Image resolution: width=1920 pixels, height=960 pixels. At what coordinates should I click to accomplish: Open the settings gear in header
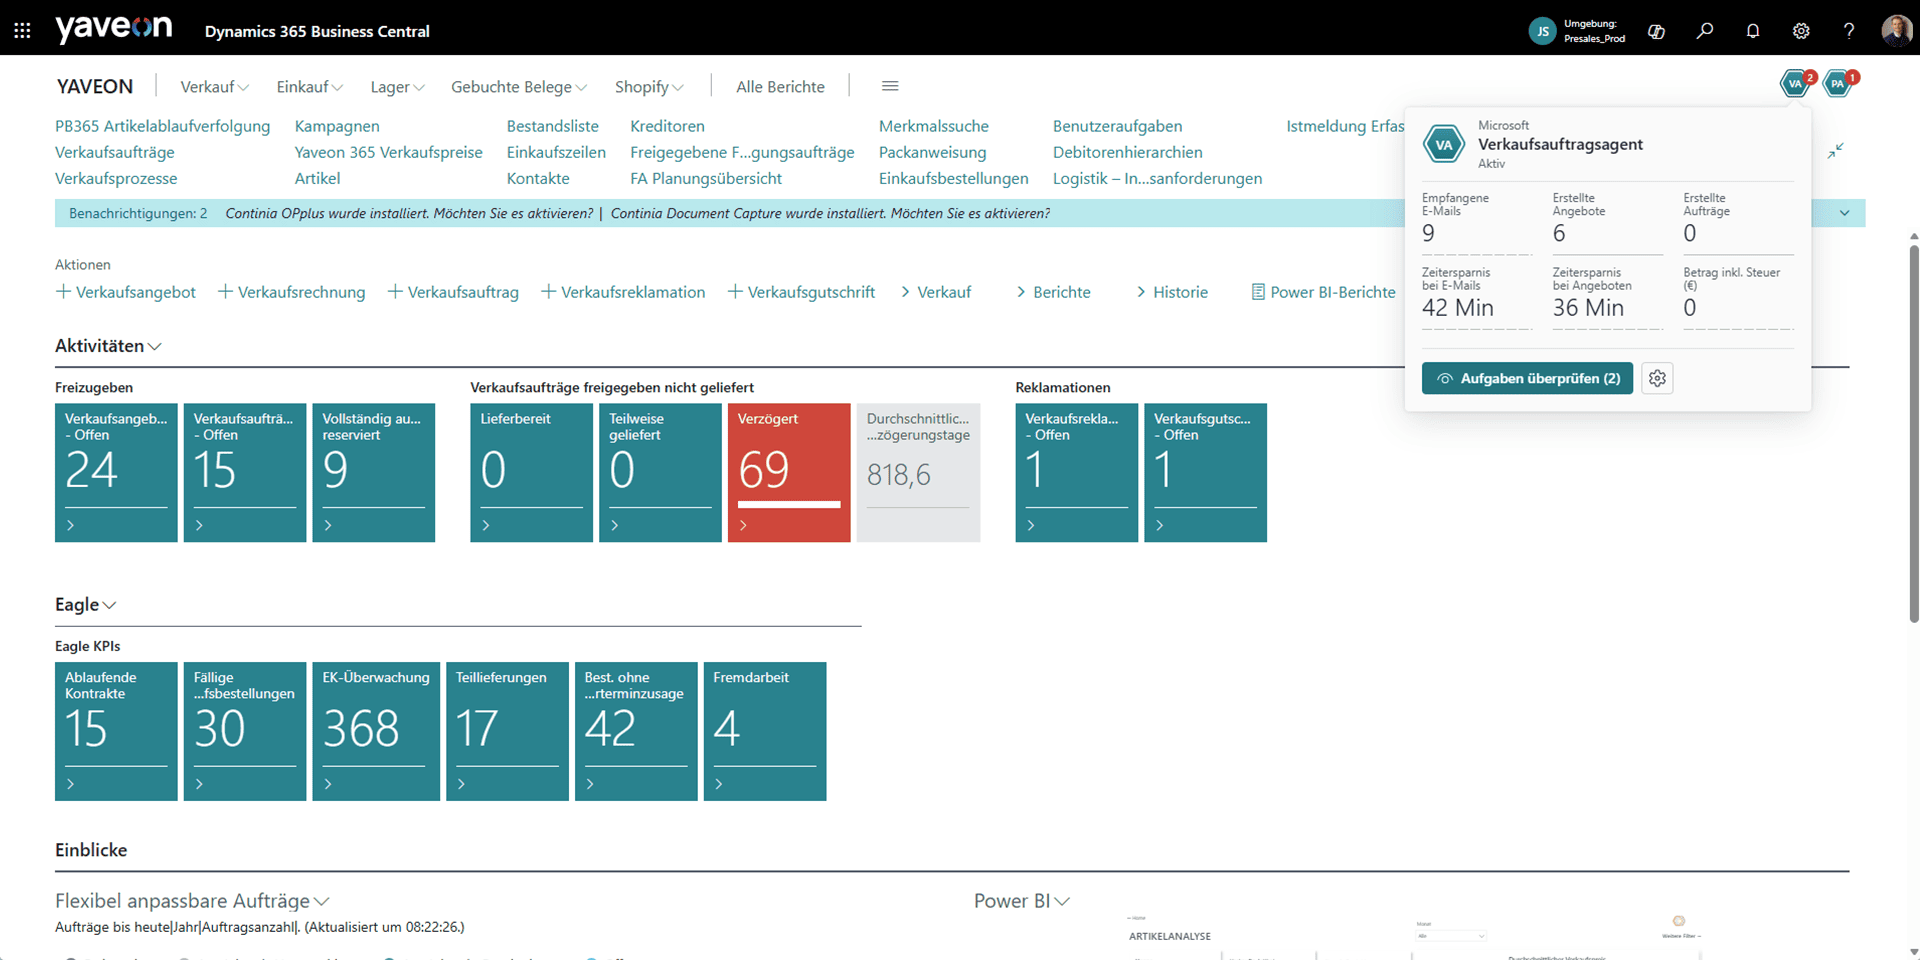[x=1801, y=31]
